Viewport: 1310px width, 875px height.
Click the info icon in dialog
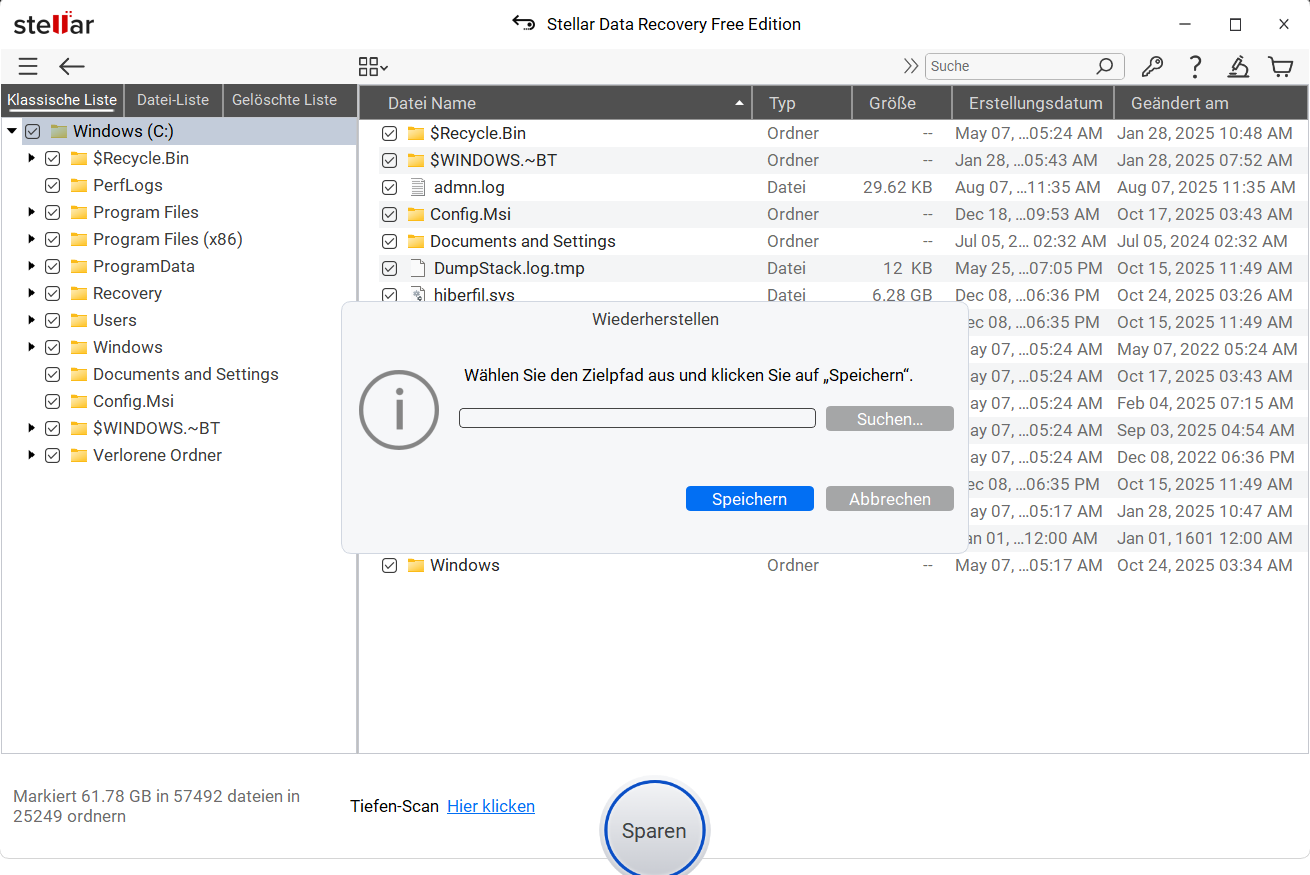[x=399, y=410]
